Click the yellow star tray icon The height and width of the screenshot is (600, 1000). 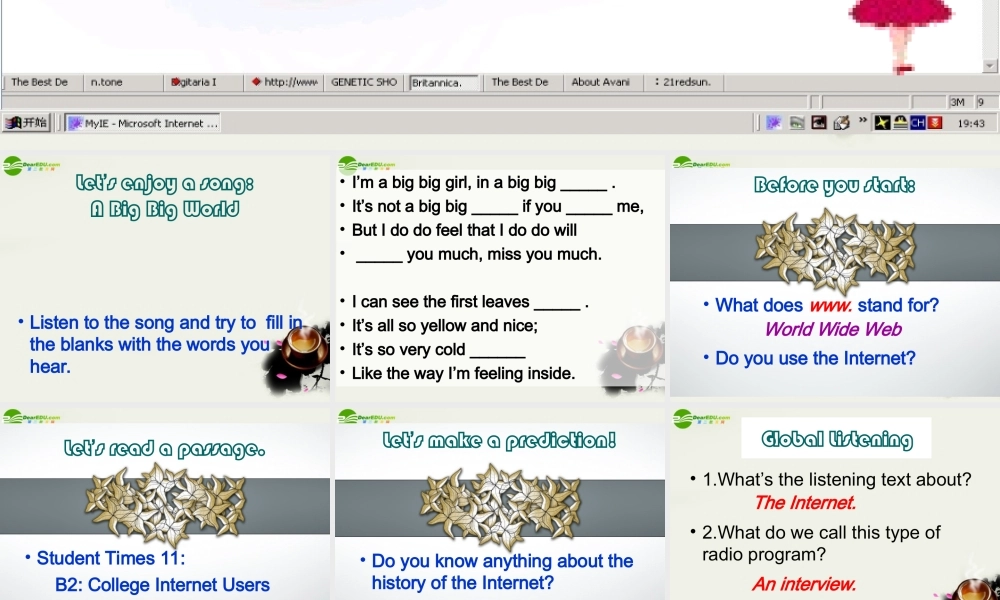tap(882, 123)
